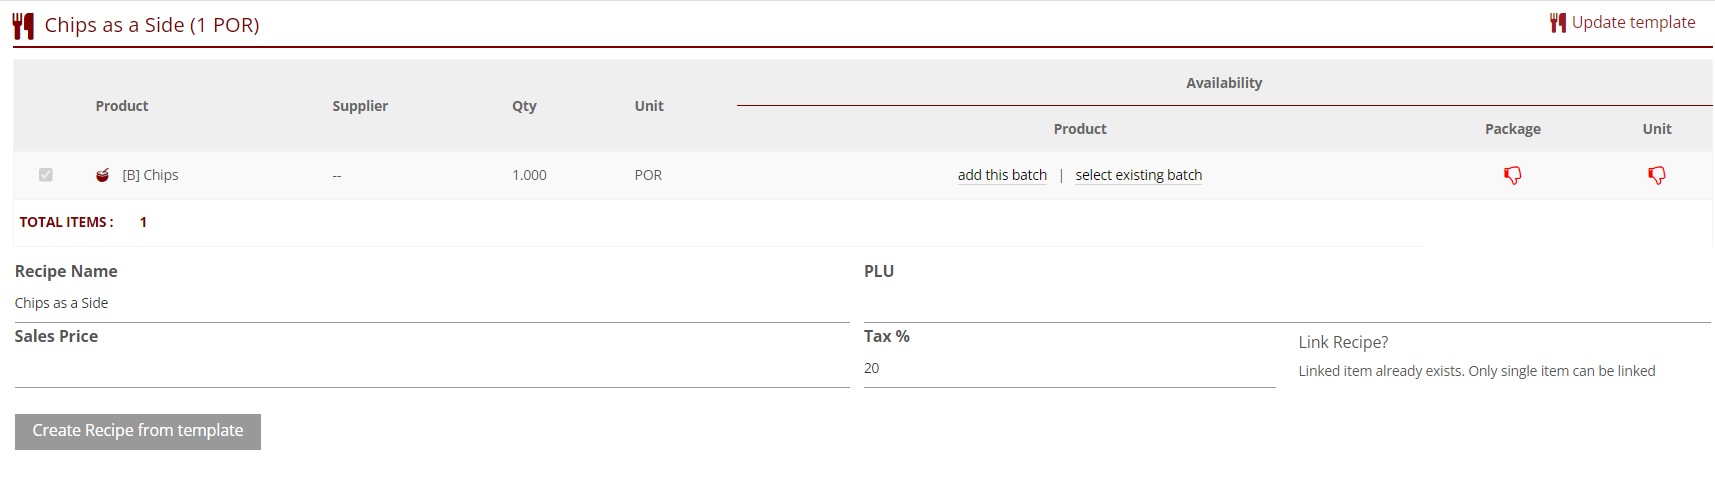Click the Chips as a Side heading
The height and width of the screenshot is (480, 1715).
152,25
